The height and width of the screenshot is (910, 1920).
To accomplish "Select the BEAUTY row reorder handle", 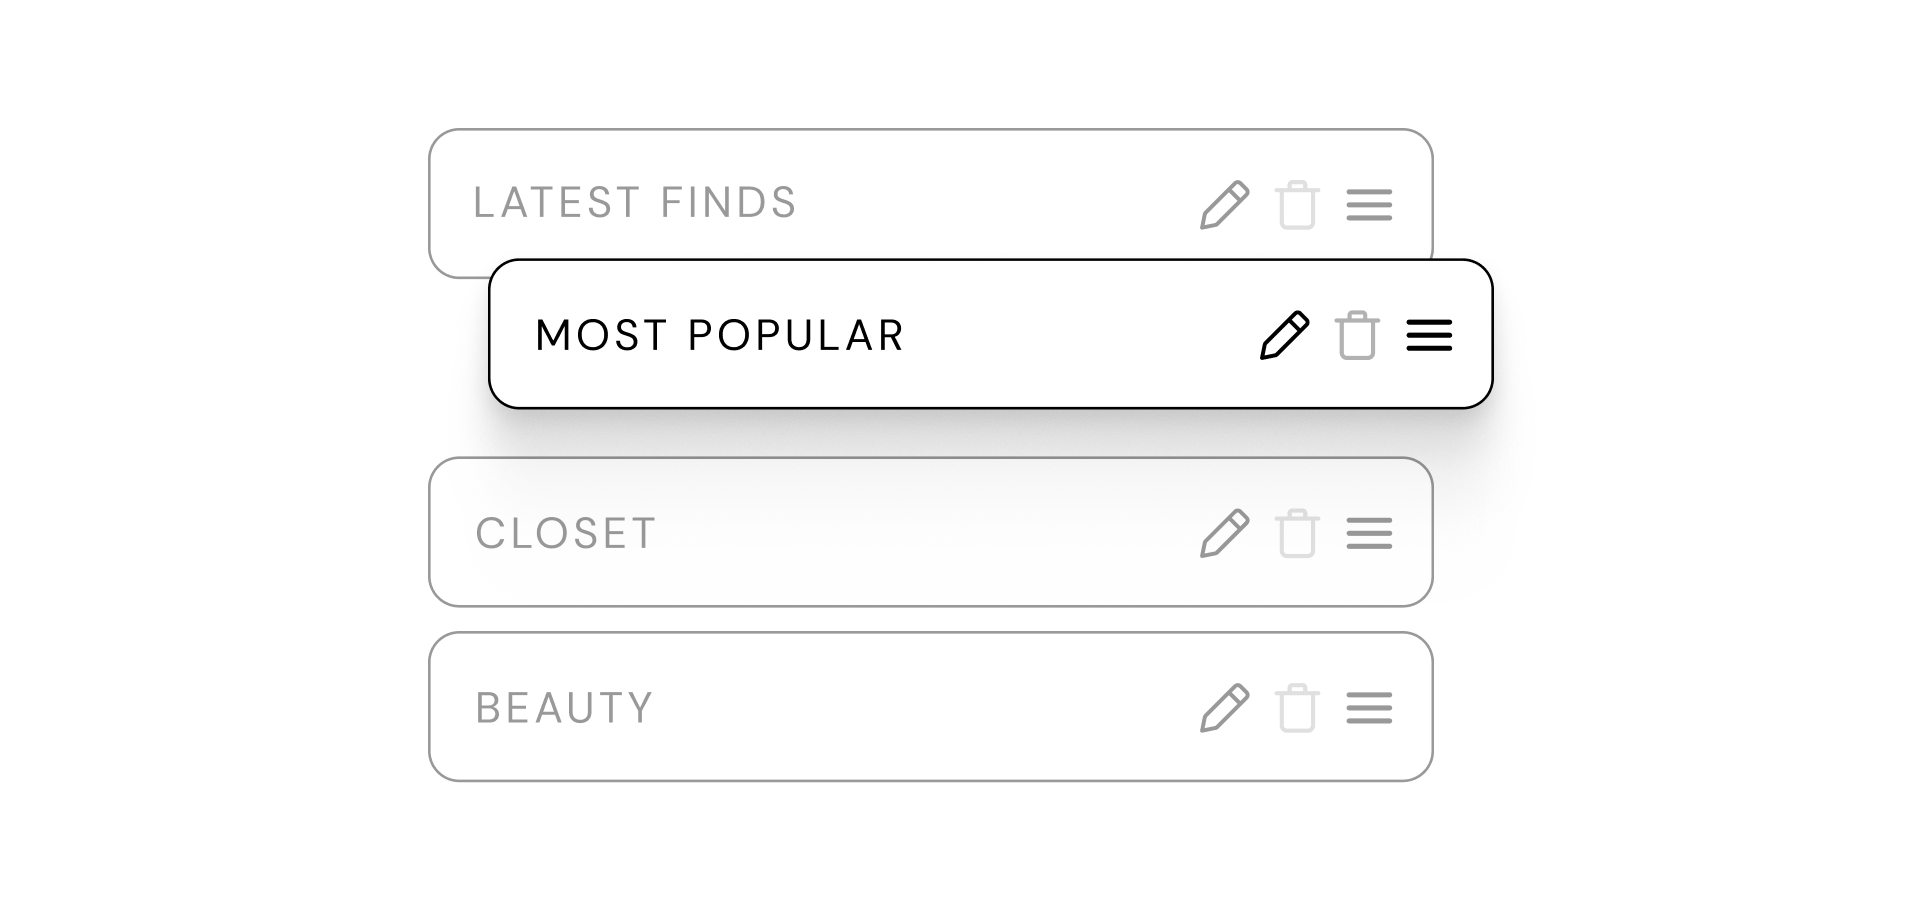I will [x=1369, y=708].
